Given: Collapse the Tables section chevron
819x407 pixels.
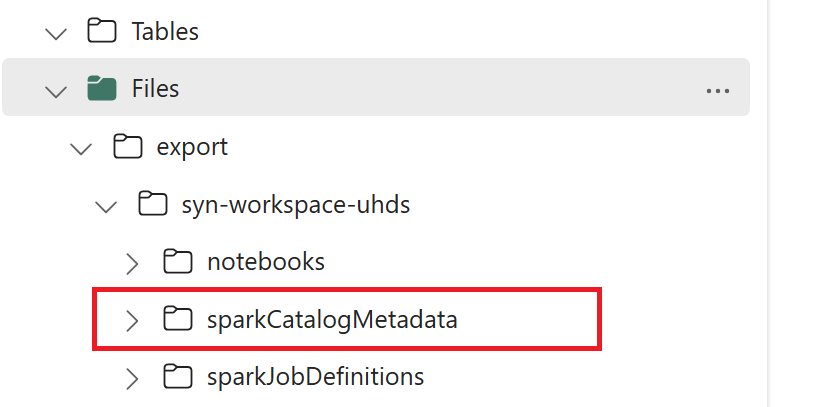Looking at the screenshot, I should pos(56,32).
